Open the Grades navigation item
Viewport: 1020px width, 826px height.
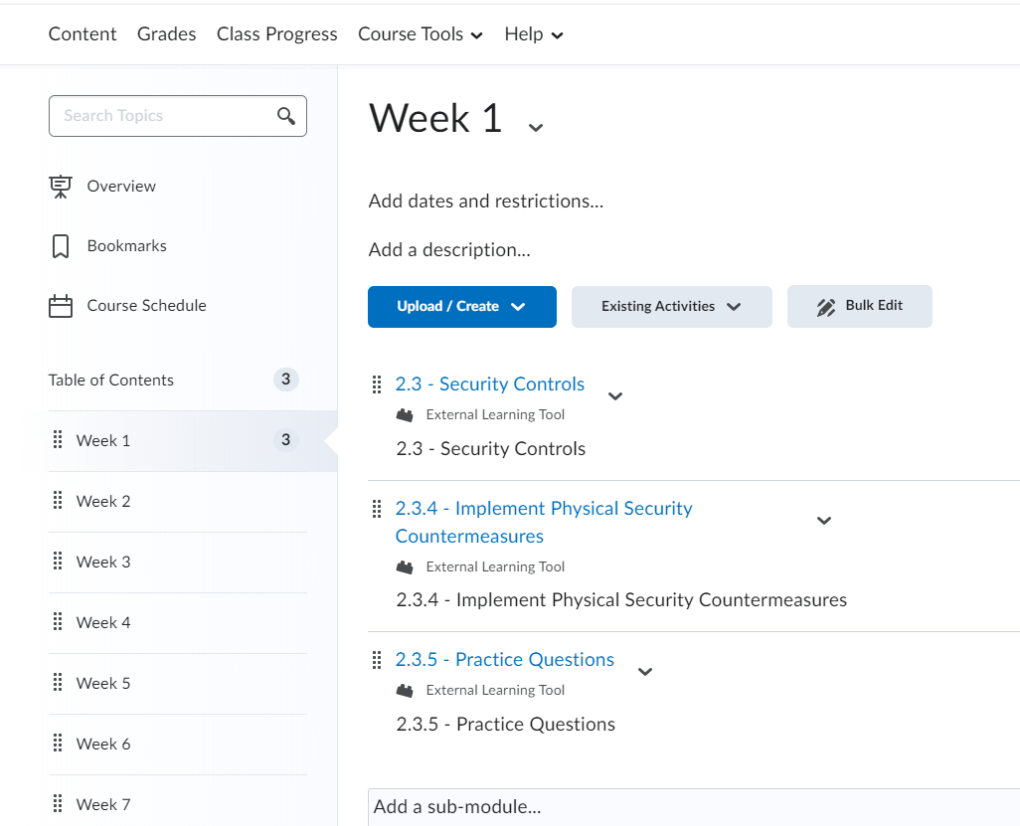[x=166, y=34]
